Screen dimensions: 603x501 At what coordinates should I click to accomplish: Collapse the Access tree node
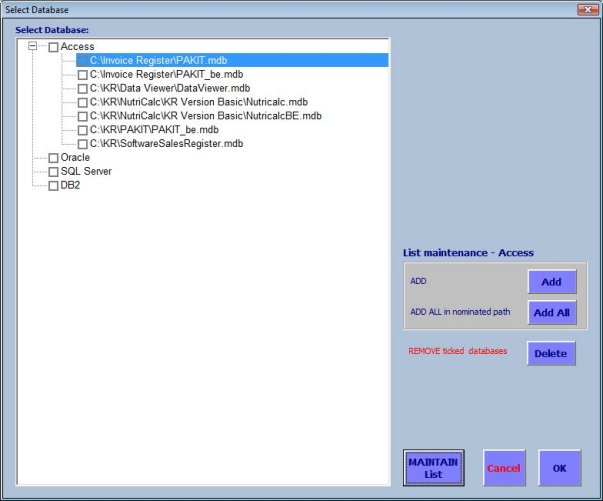coord(33,46)
